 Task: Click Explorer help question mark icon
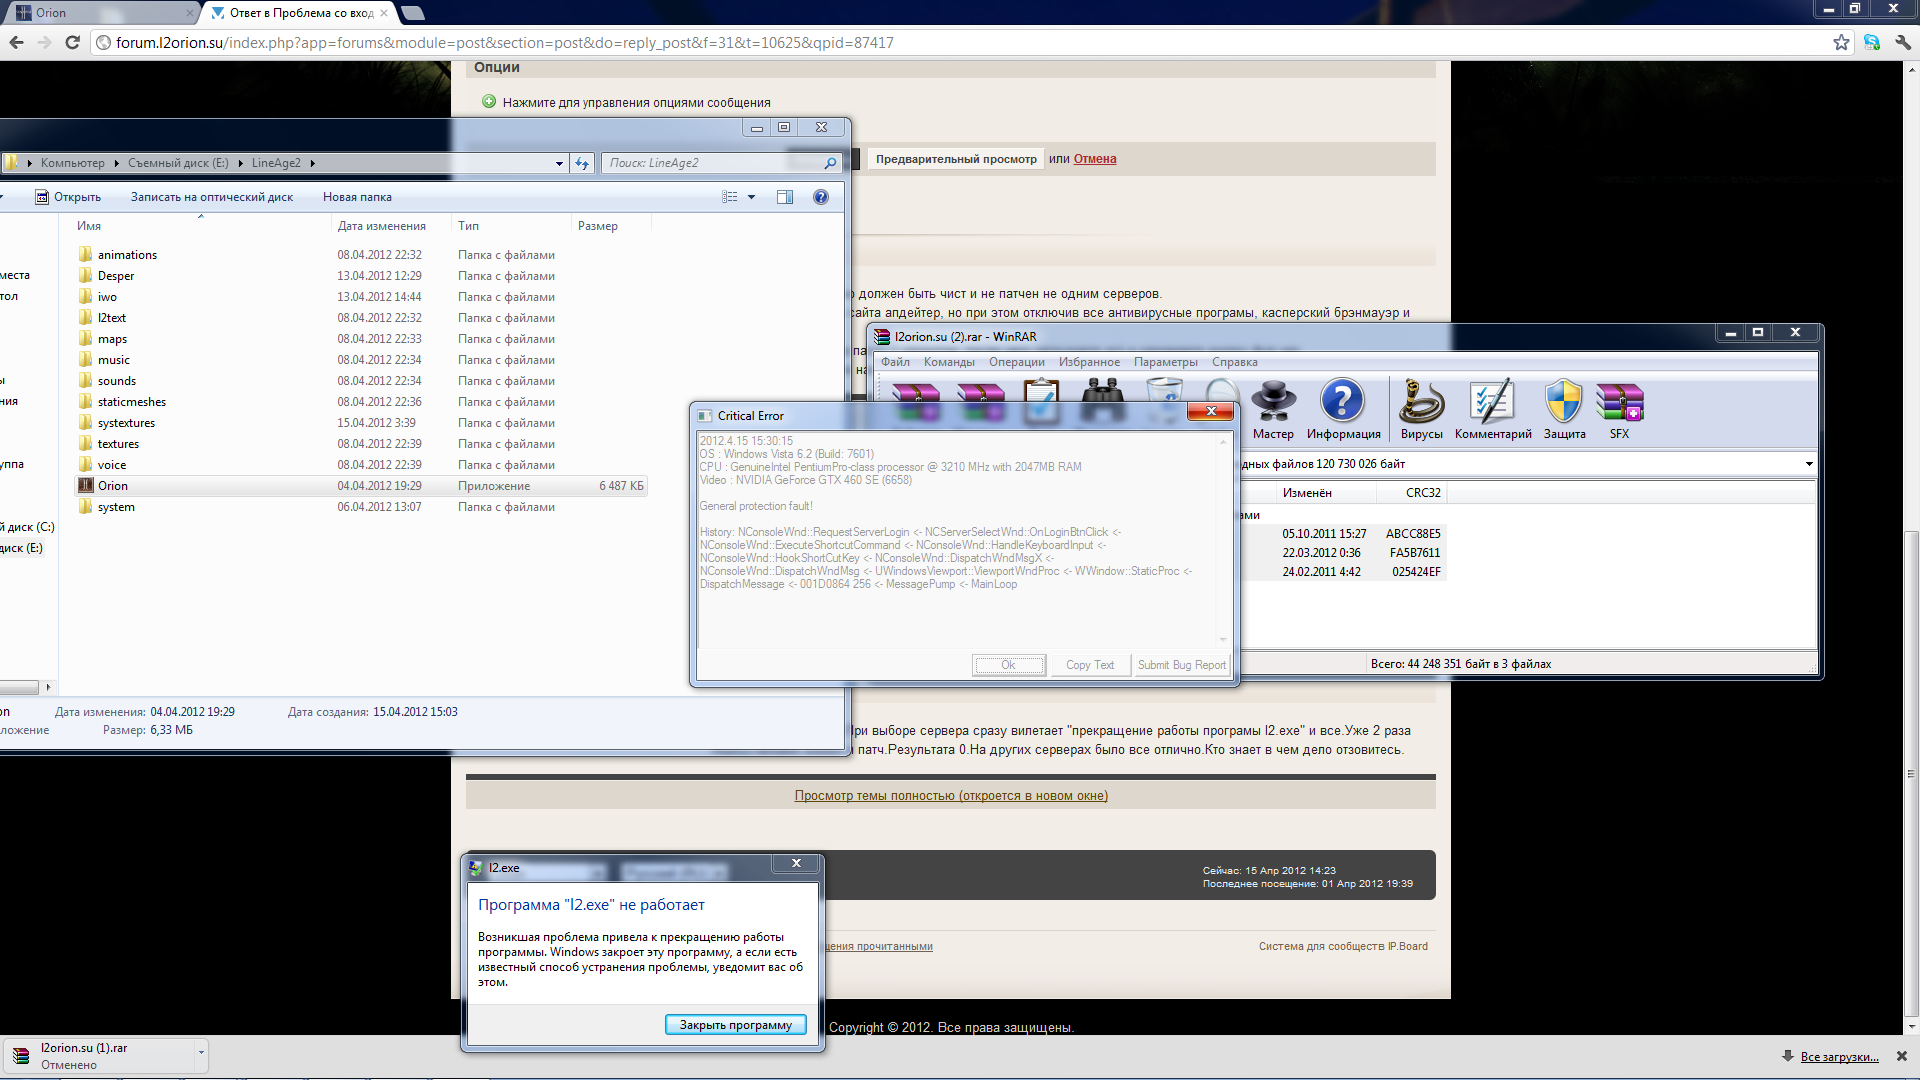tap(821, 197)
